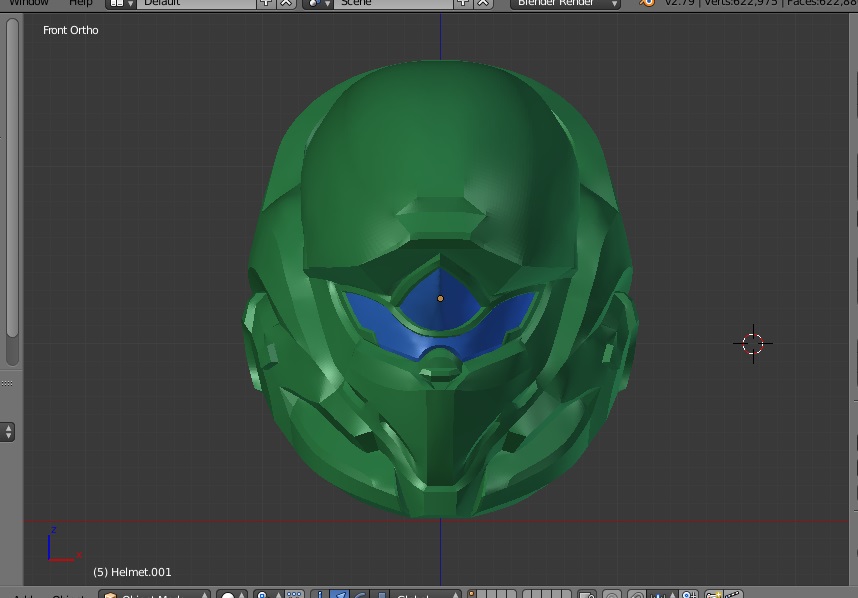858x598 pixels.
Task: Select the helmet's orange origin point
Action: pos(440,298)
